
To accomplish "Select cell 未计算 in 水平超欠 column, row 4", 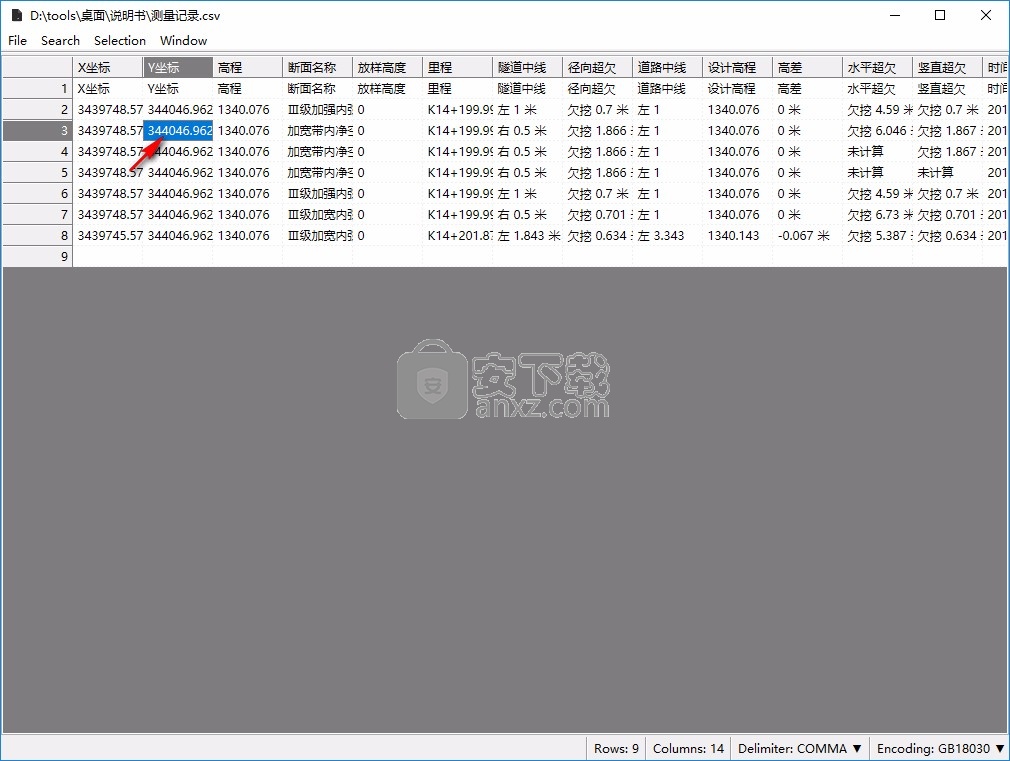I will coord(877,151).
